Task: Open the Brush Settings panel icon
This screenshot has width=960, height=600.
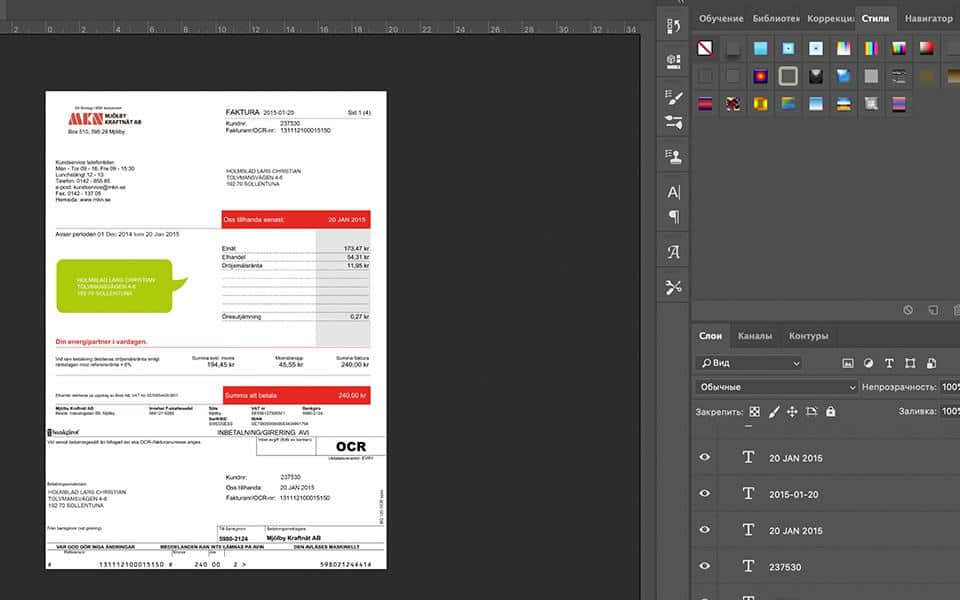Action: pyautogui.click(x=673, y=97)
